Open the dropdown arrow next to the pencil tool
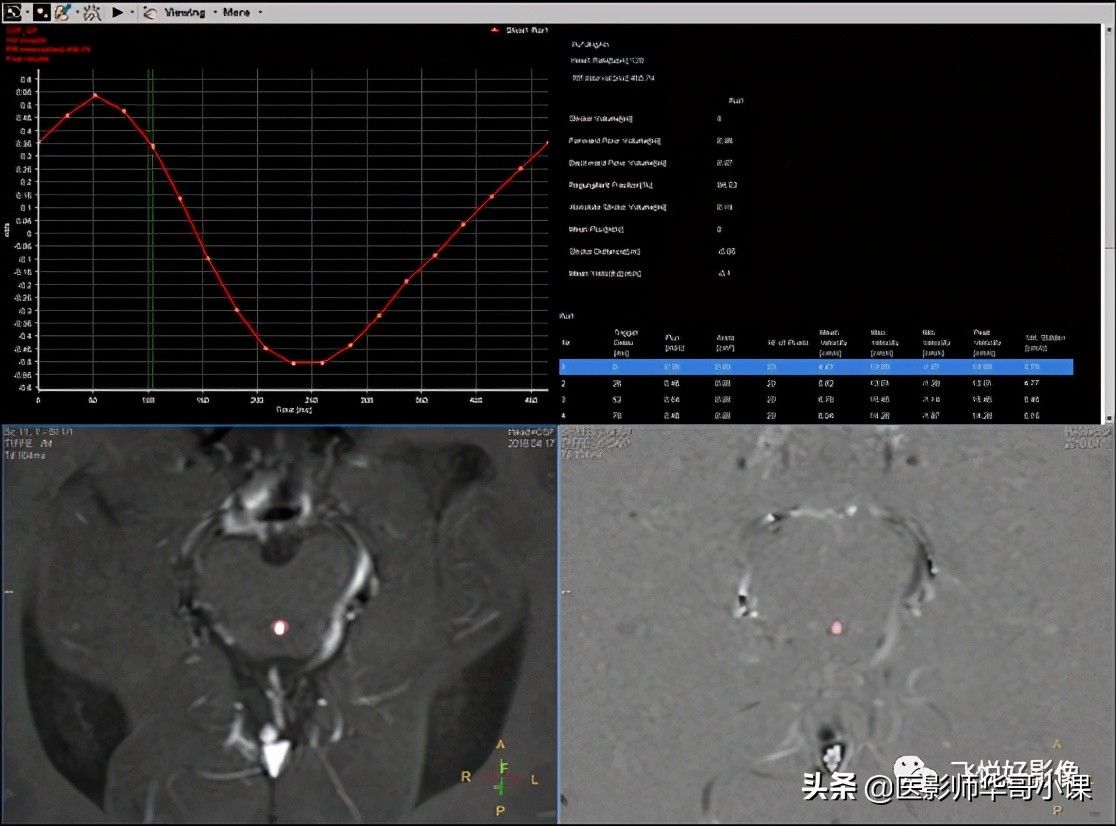 (76, 12)
